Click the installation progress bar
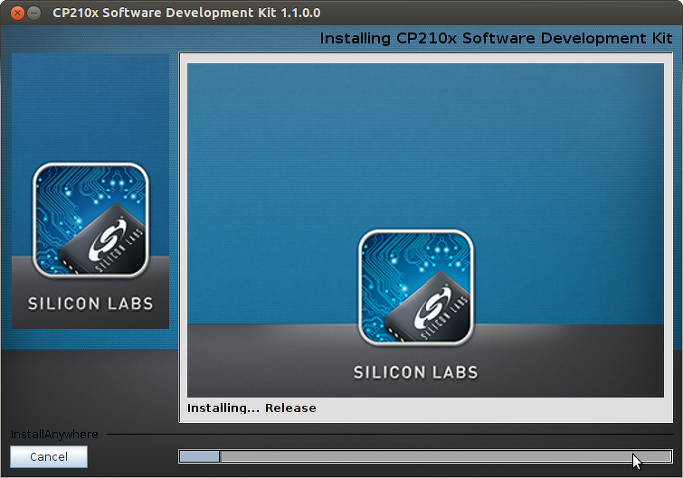 [425, 457]
